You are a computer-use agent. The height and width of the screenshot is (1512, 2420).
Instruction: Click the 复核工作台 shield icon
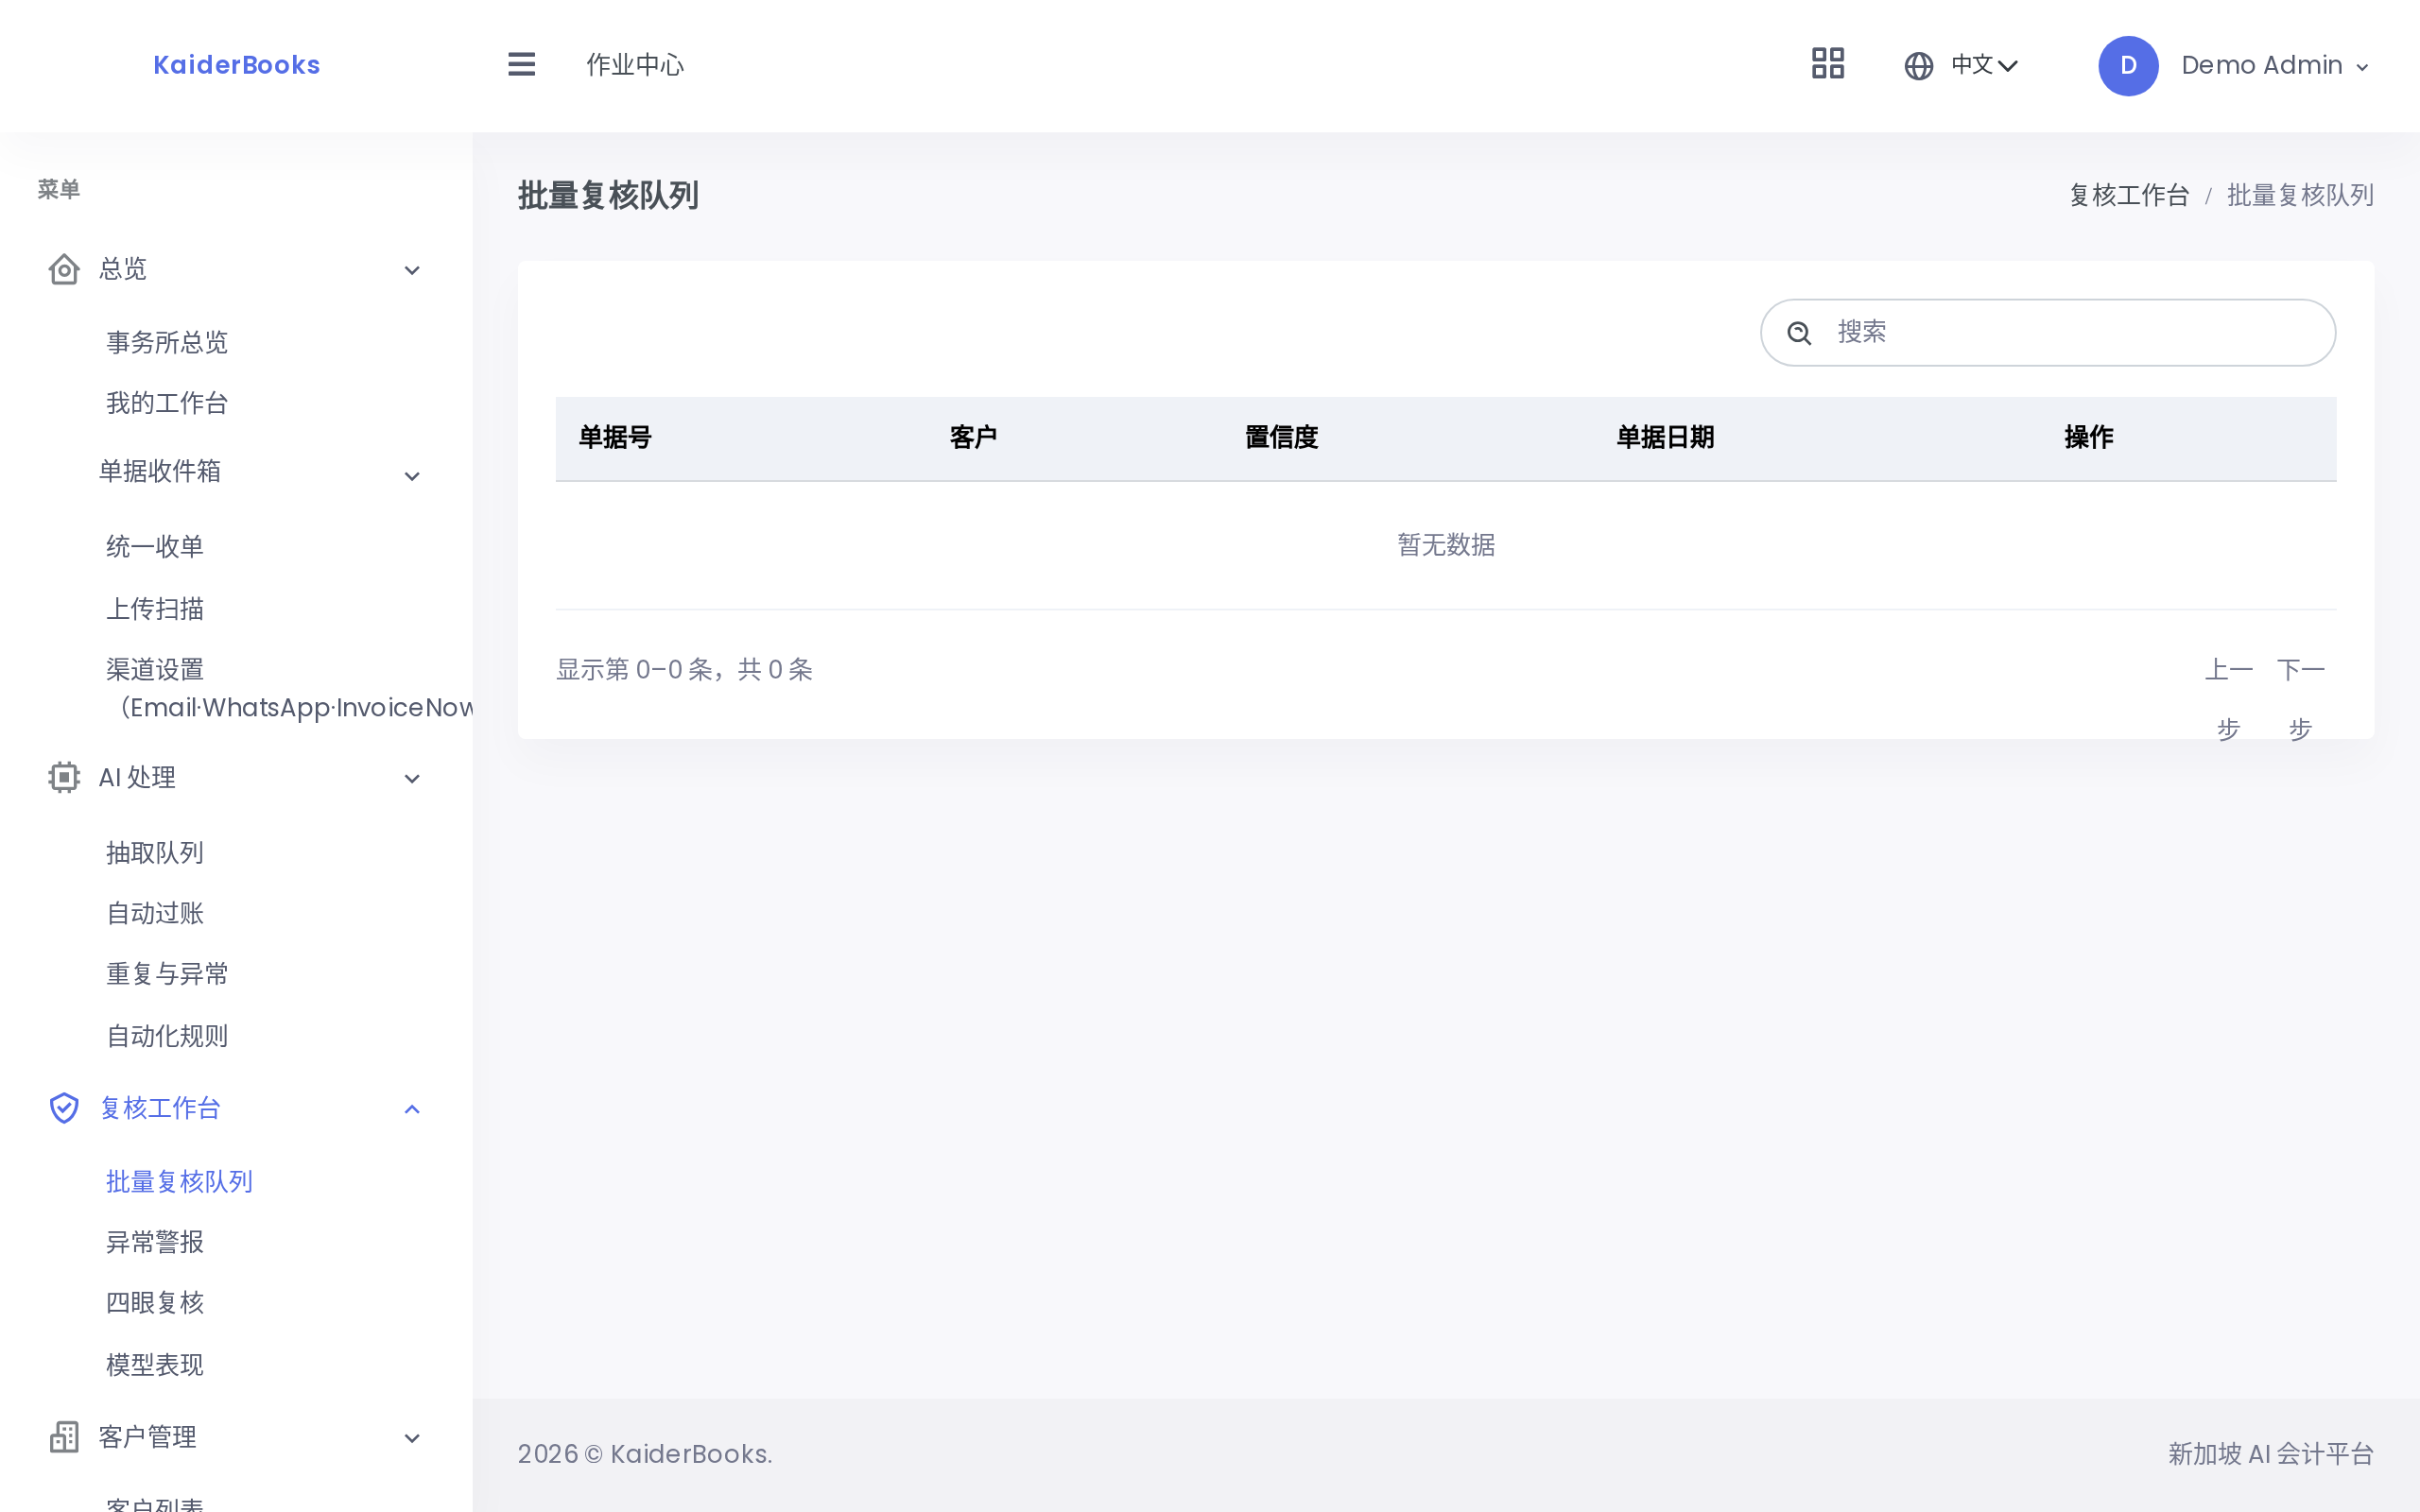[x=64, y=1108]
